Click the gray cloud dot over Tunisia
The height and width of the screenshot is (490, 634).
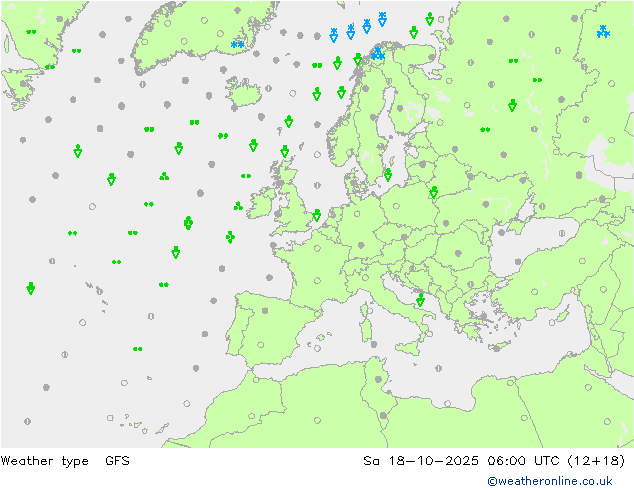pos(378,380)
